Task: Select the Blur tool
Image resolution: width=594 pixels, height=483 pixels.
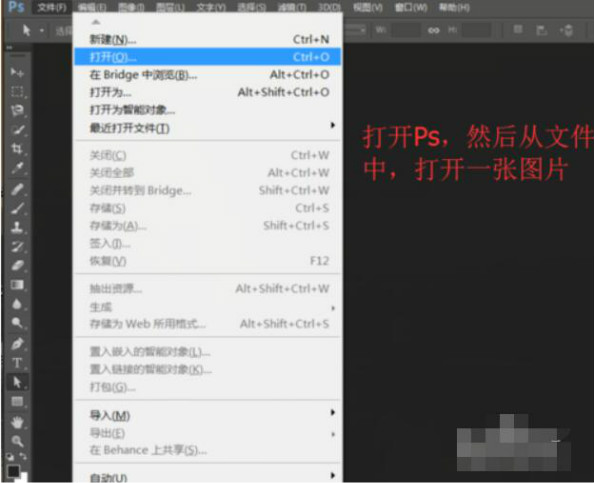Action: tap(17, 304)
